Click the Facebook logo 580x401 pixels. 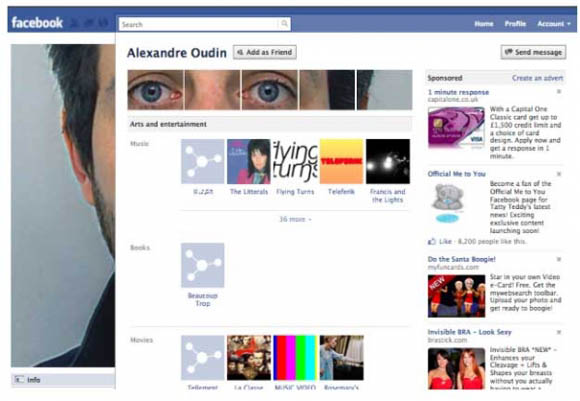(37, 23)
